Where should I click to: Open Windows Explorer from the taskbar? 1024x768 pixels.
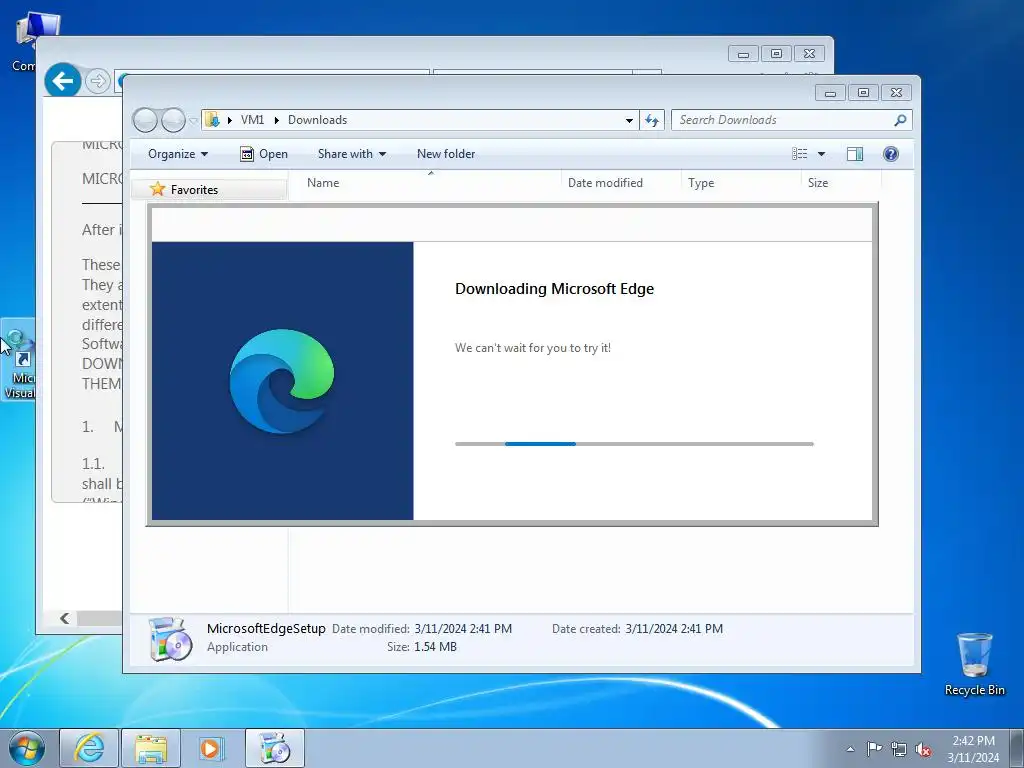click(151, 748)
